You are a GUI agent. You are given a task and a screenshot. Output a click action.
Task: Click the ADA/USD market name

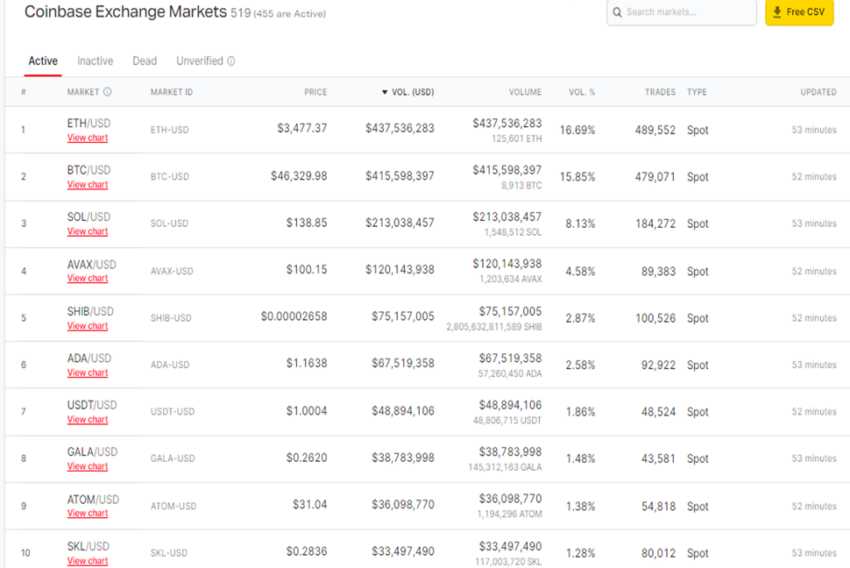[x=89, y=358]
